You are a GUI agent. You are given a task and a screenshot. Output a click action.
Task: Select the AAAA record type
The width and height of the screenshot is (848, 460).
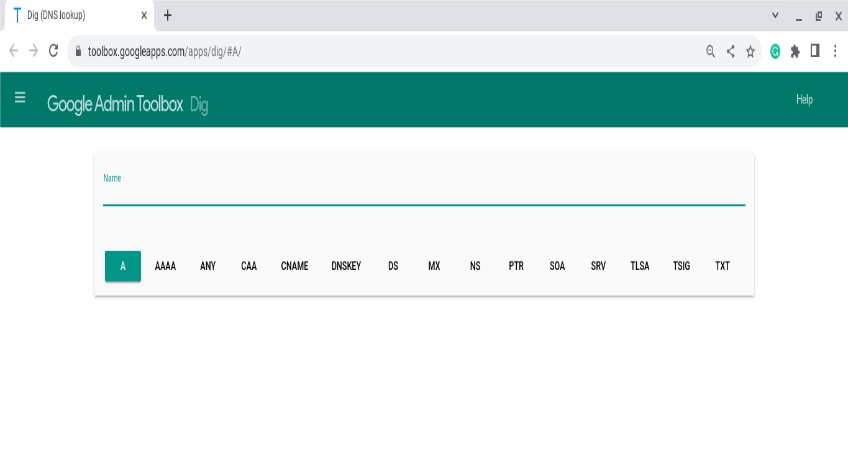tap(165, 266)
